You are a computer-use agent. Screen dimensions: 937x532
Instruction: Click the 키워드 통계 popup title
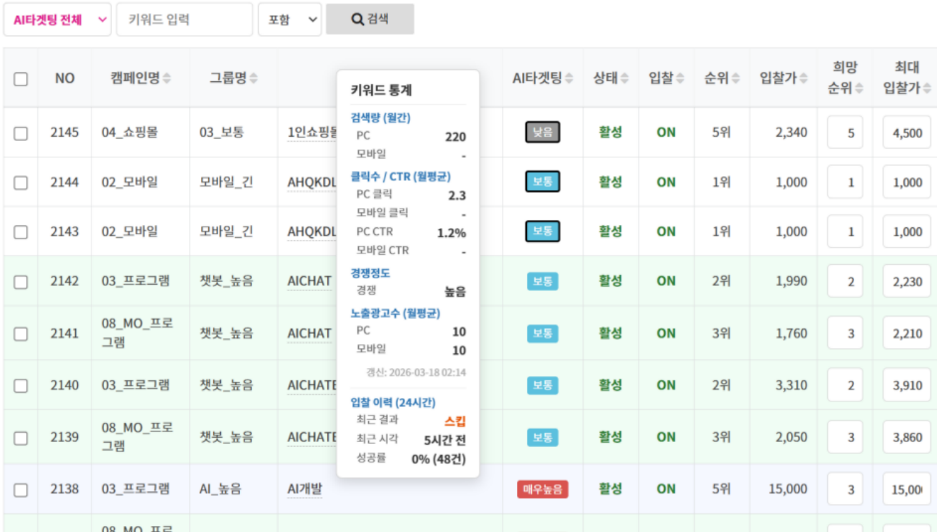pyautogui.click(x=381, y=90)
